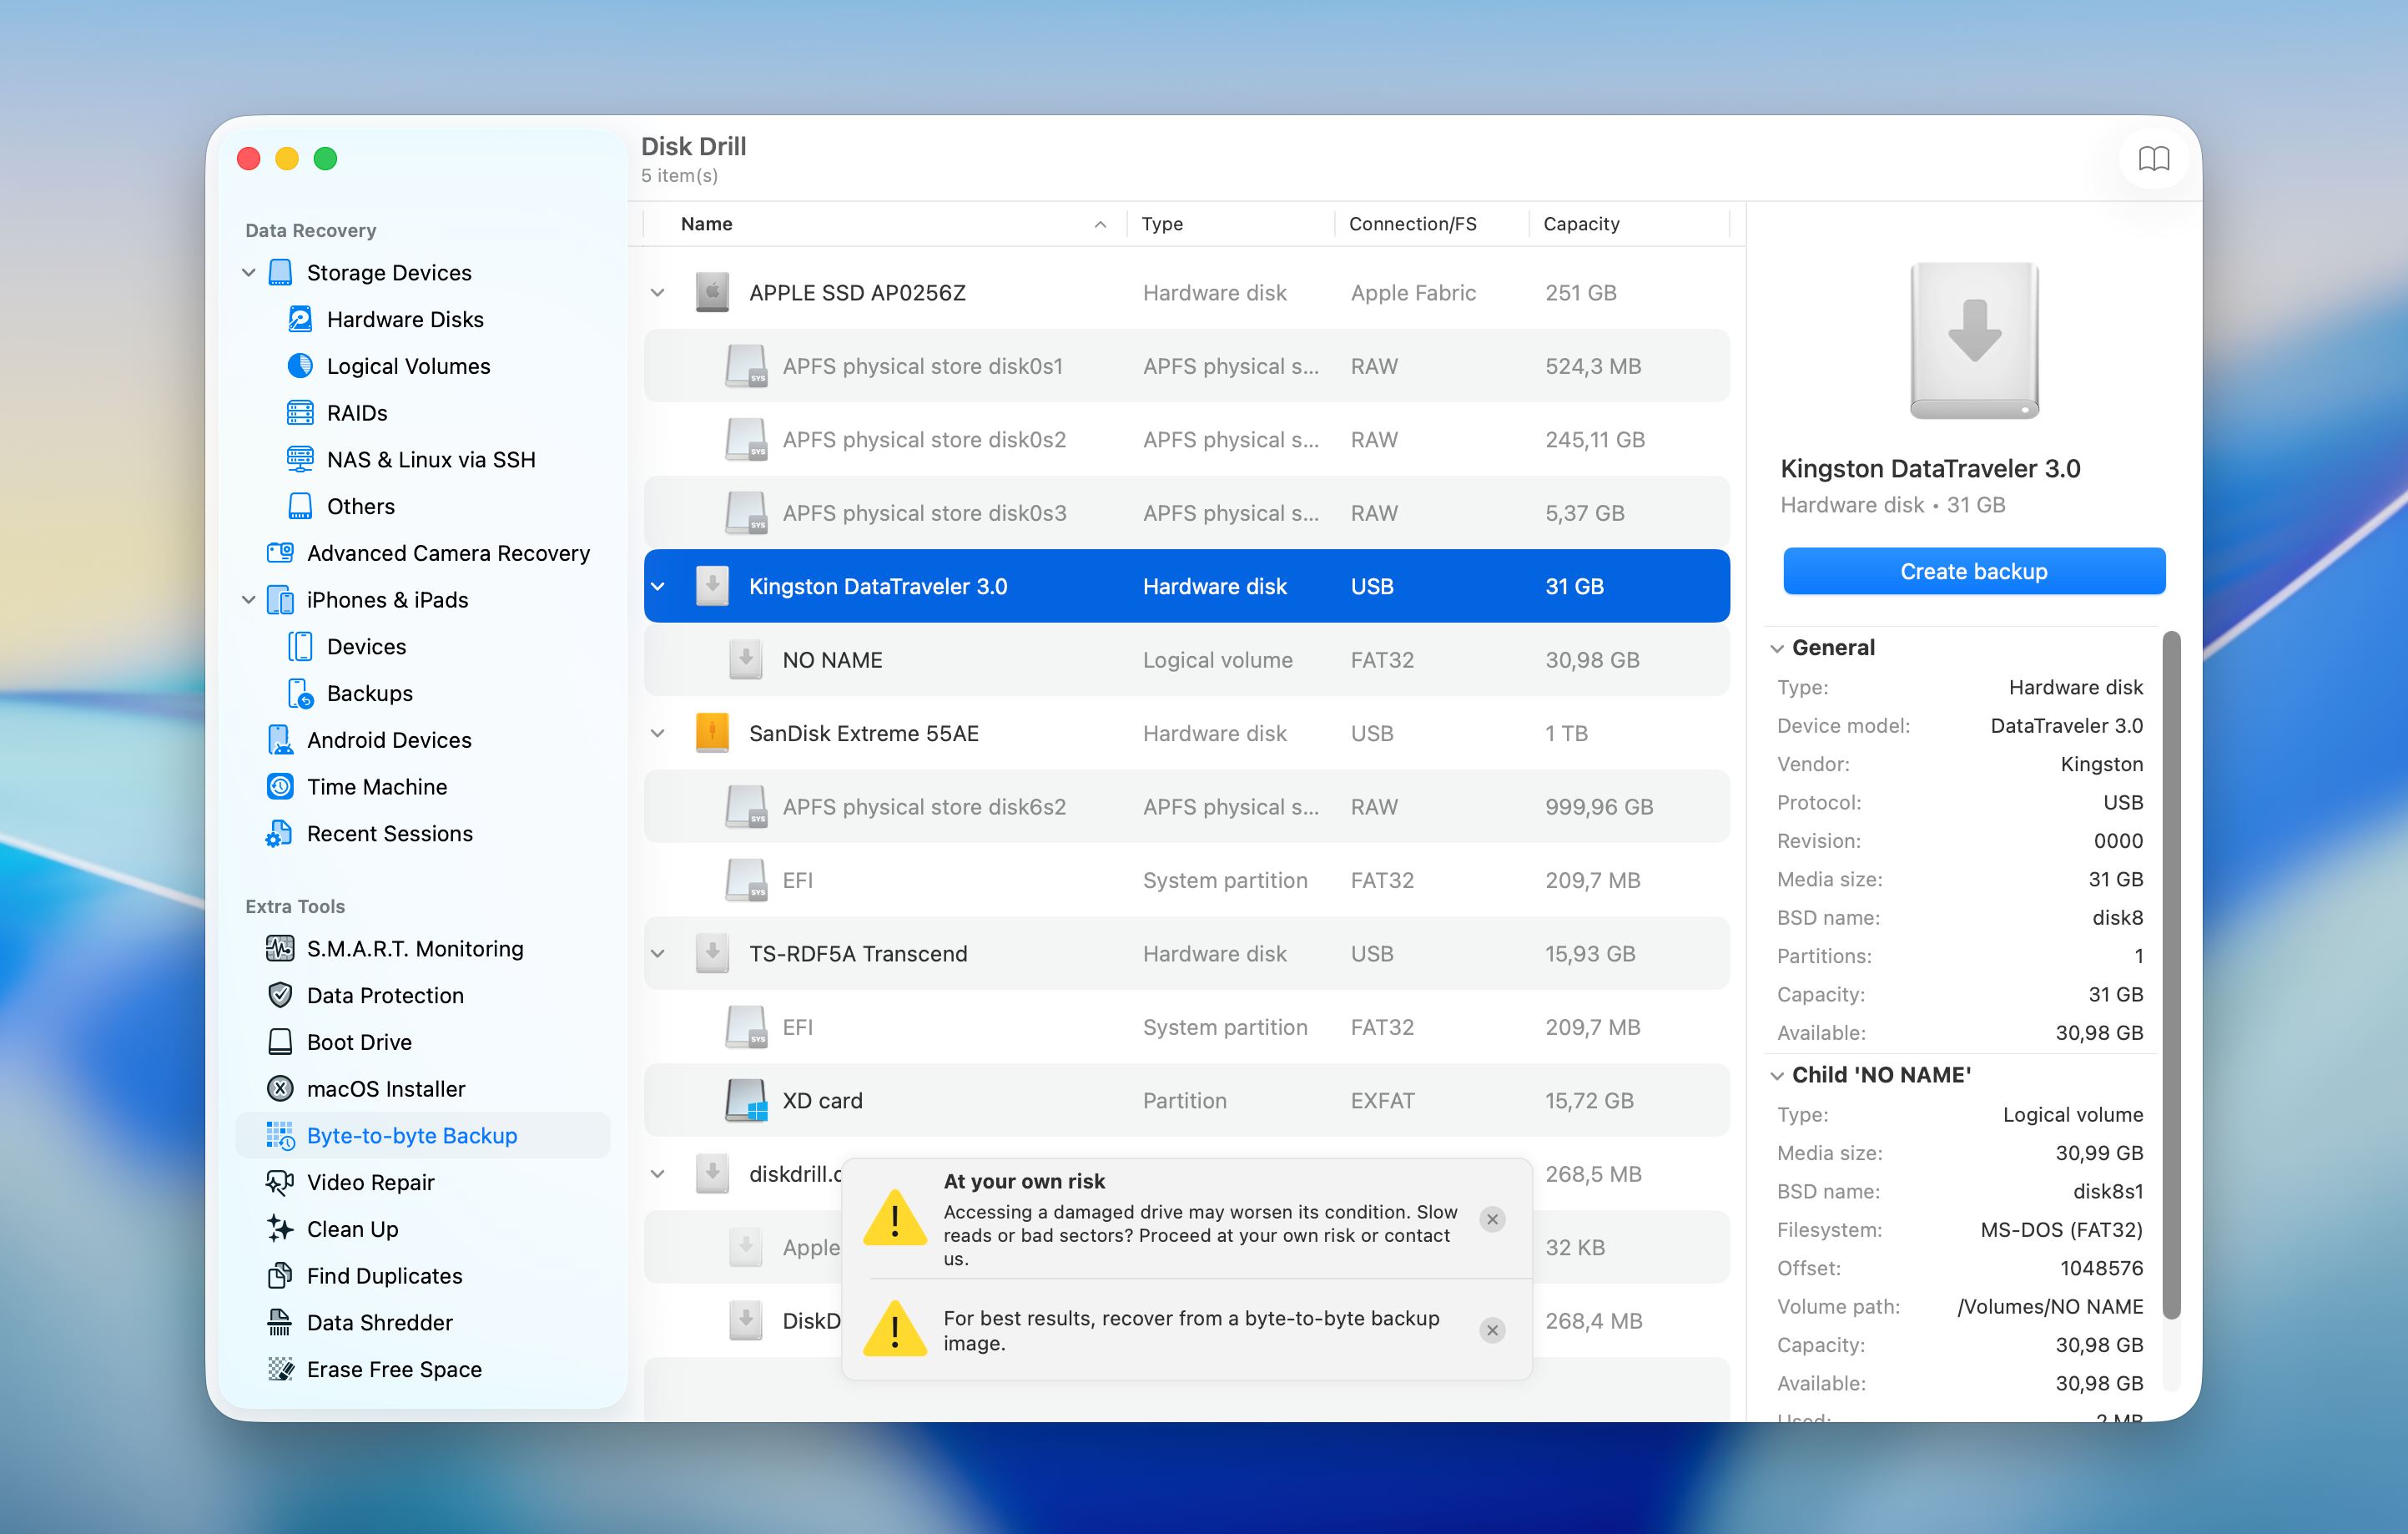Click the SanDisk Extreme 55AE orange disk icon

point(712,733)
